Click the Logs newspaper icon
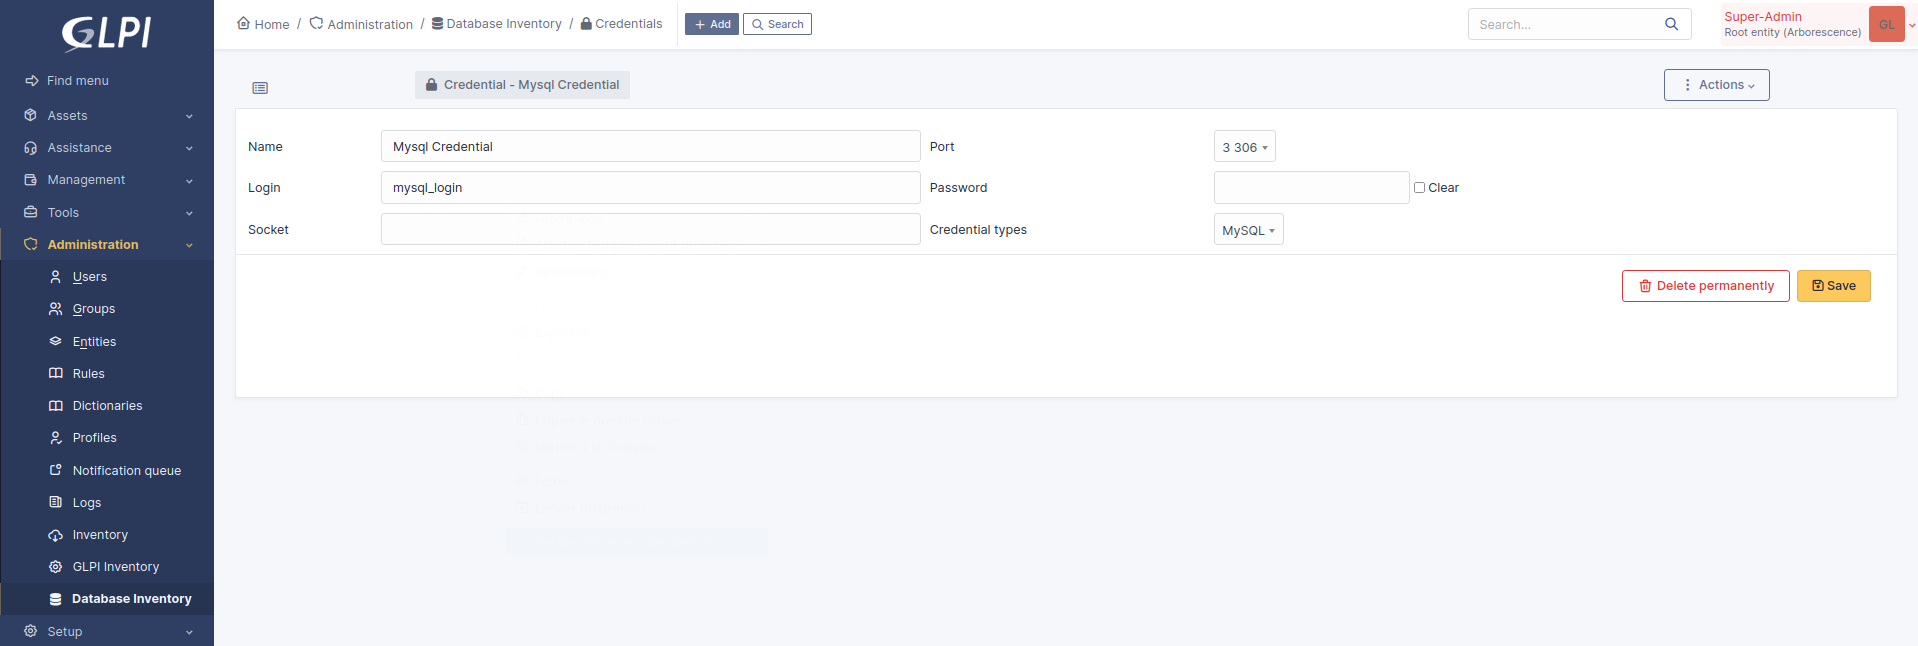The height and width of the screenshot is (646, 1918). [x=56, y=503]
